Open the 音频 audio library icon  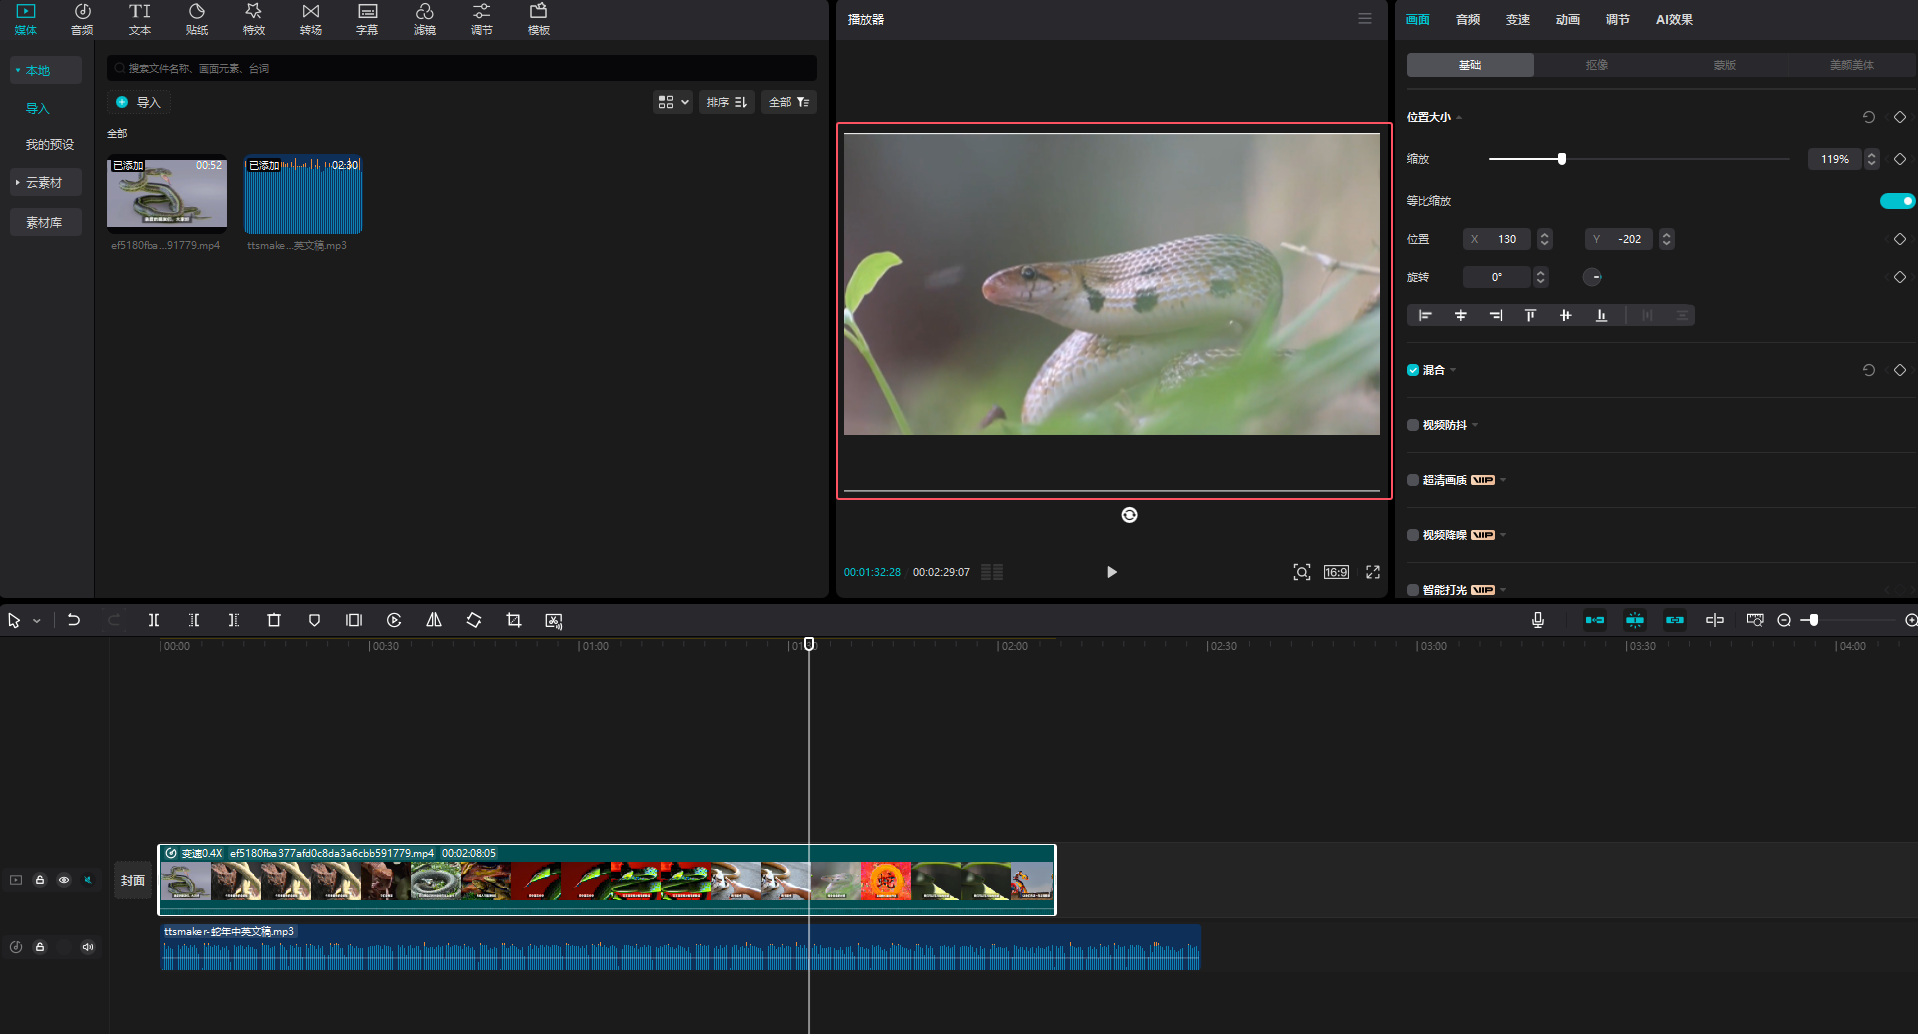tap(82, 19)
